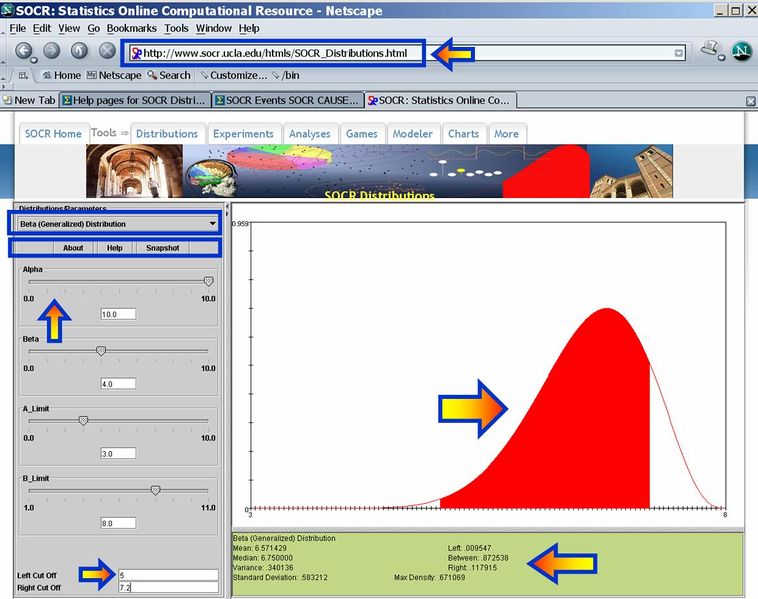
Task: Click the Beta slider thumb
Action: [x=101, y=351]
